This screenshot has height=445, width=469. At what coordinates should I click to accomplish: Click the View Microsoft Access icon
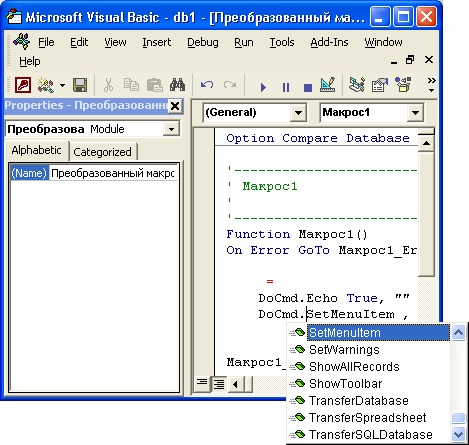pyautogui.click(x=23, y=85)
